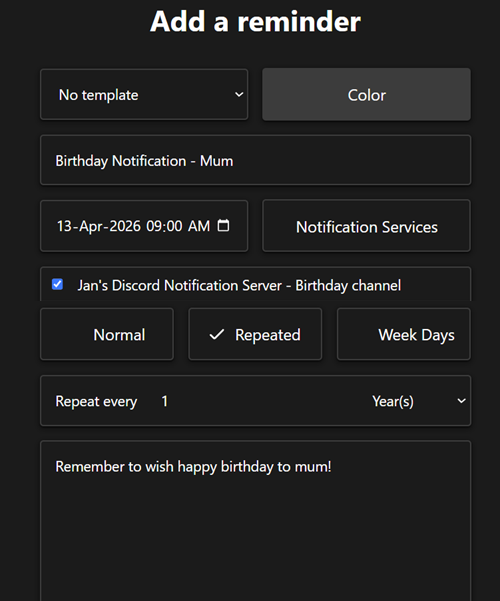Select the month Apr in date field
The height and width of the screenshot is (601, 500).
click(90, 226)
